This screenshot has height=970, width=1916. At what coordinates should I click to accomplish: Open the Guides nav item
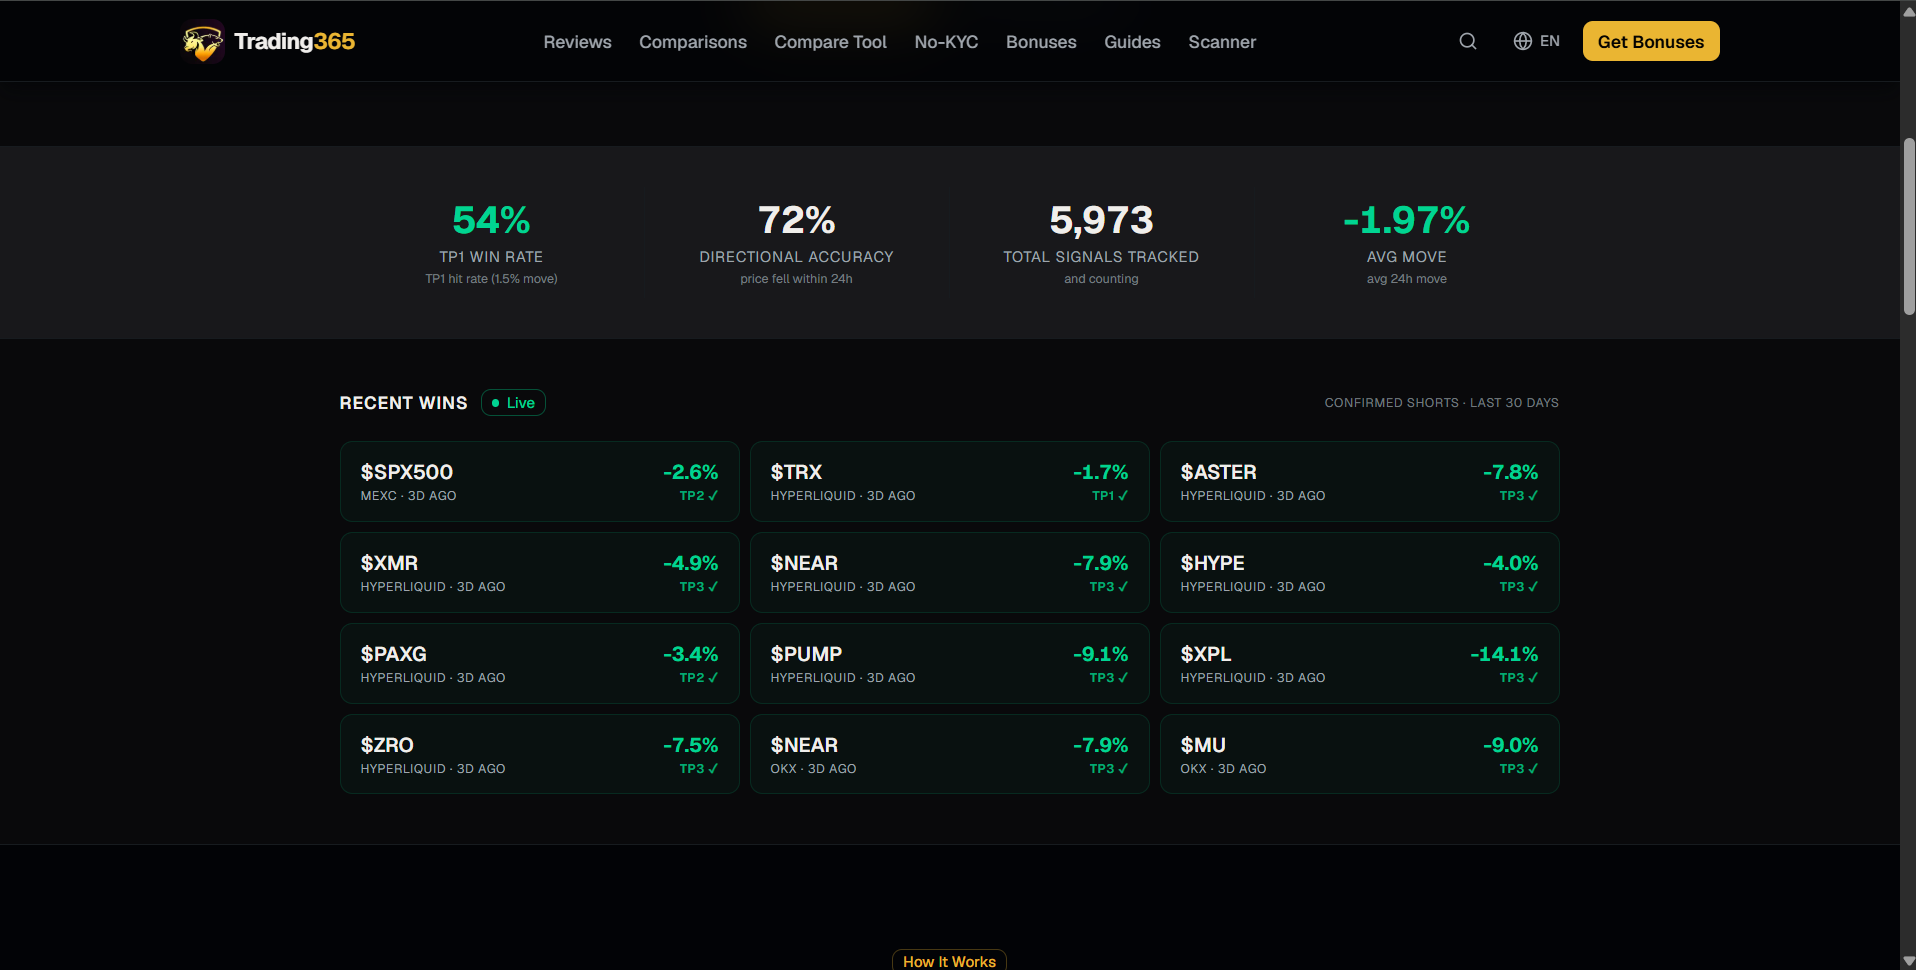[x=1132, y=42]
